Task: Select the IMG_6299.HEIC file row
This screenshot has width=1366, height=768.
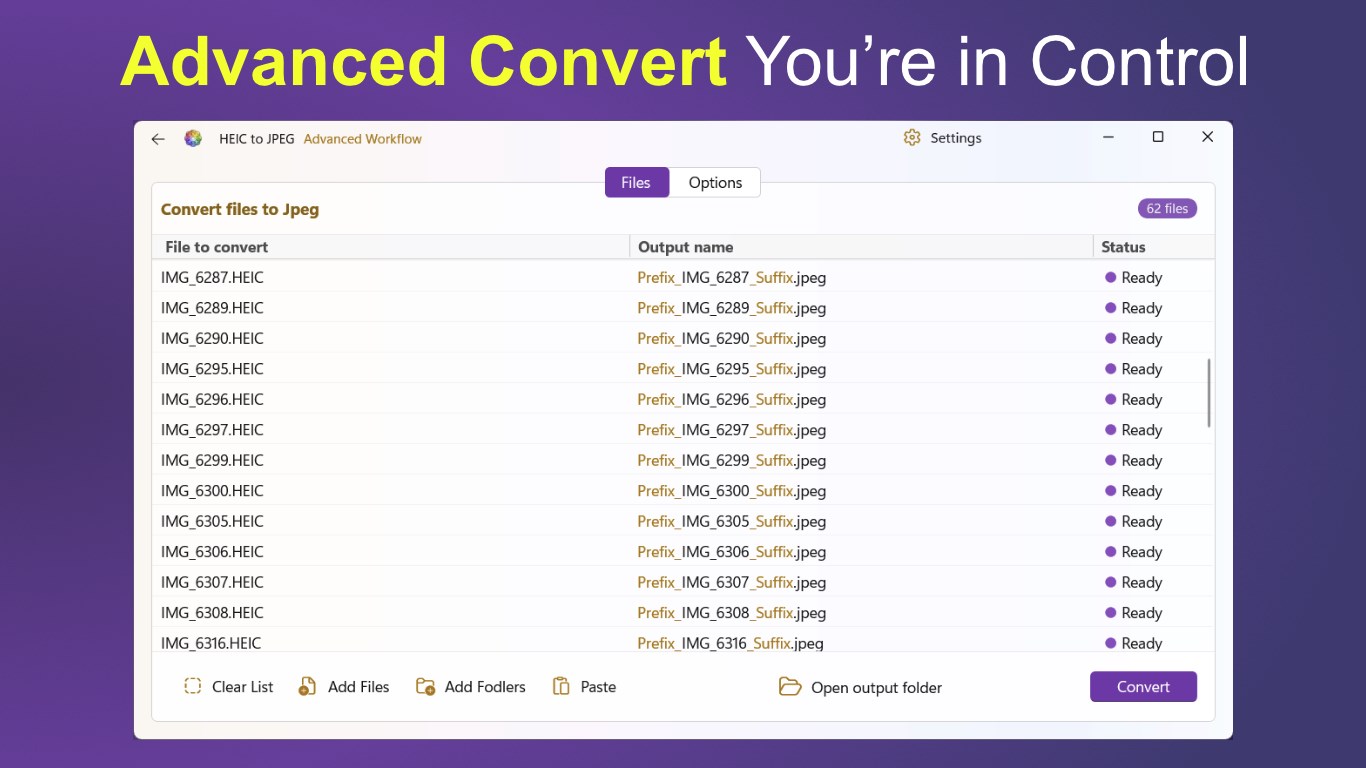Action: pyautogui.click(x=683, y=460)
